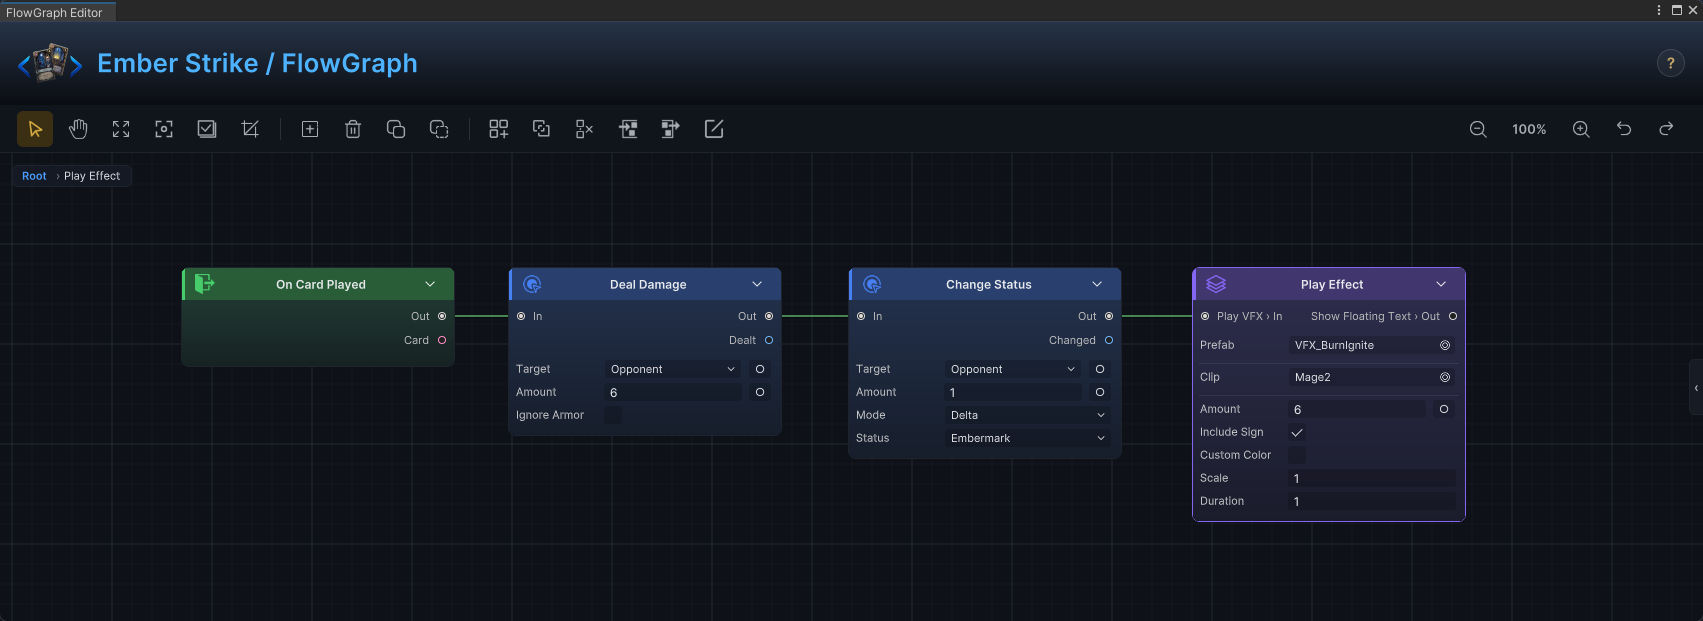Open the window kebab options menu
1703x621 pixels.
coord(1659,10)
